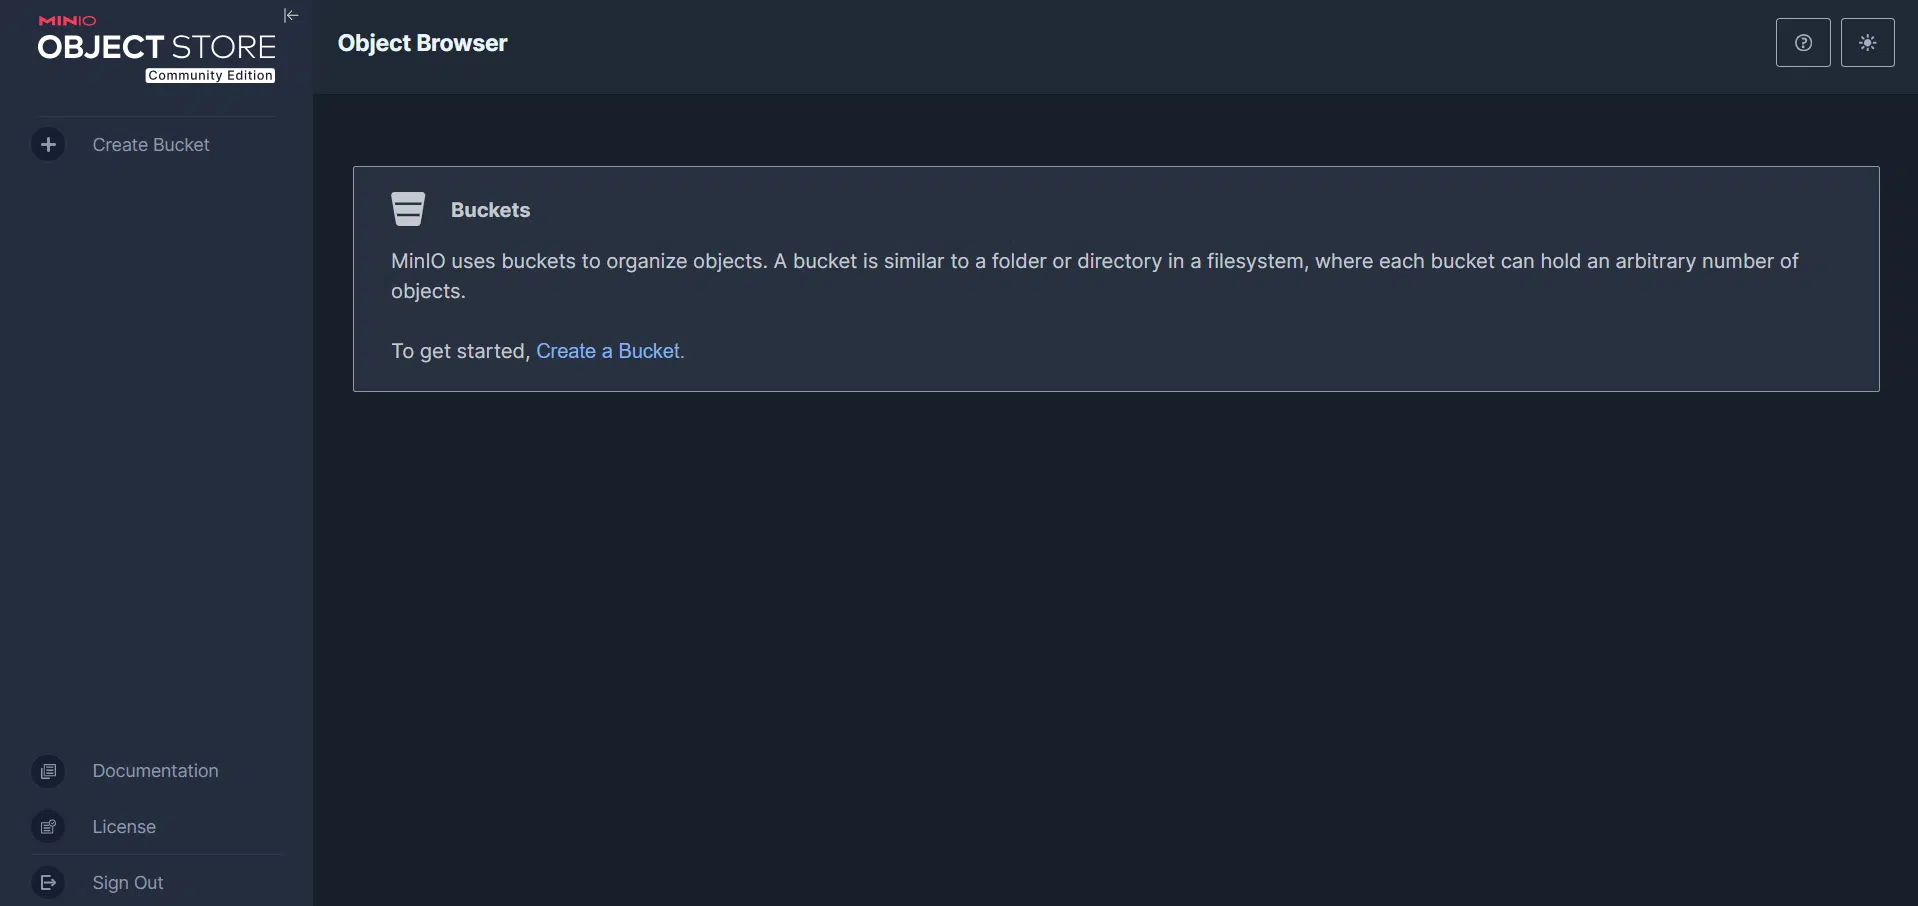Screen dimensions: 1918x906
Task: Open the License menu label
Action: pyautogui.click(x=124, y=827)
